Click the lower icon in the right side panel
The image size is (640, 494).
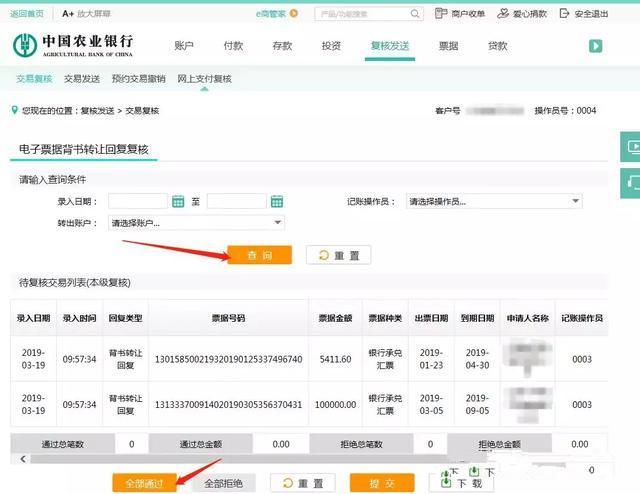[x=631, y=184]
